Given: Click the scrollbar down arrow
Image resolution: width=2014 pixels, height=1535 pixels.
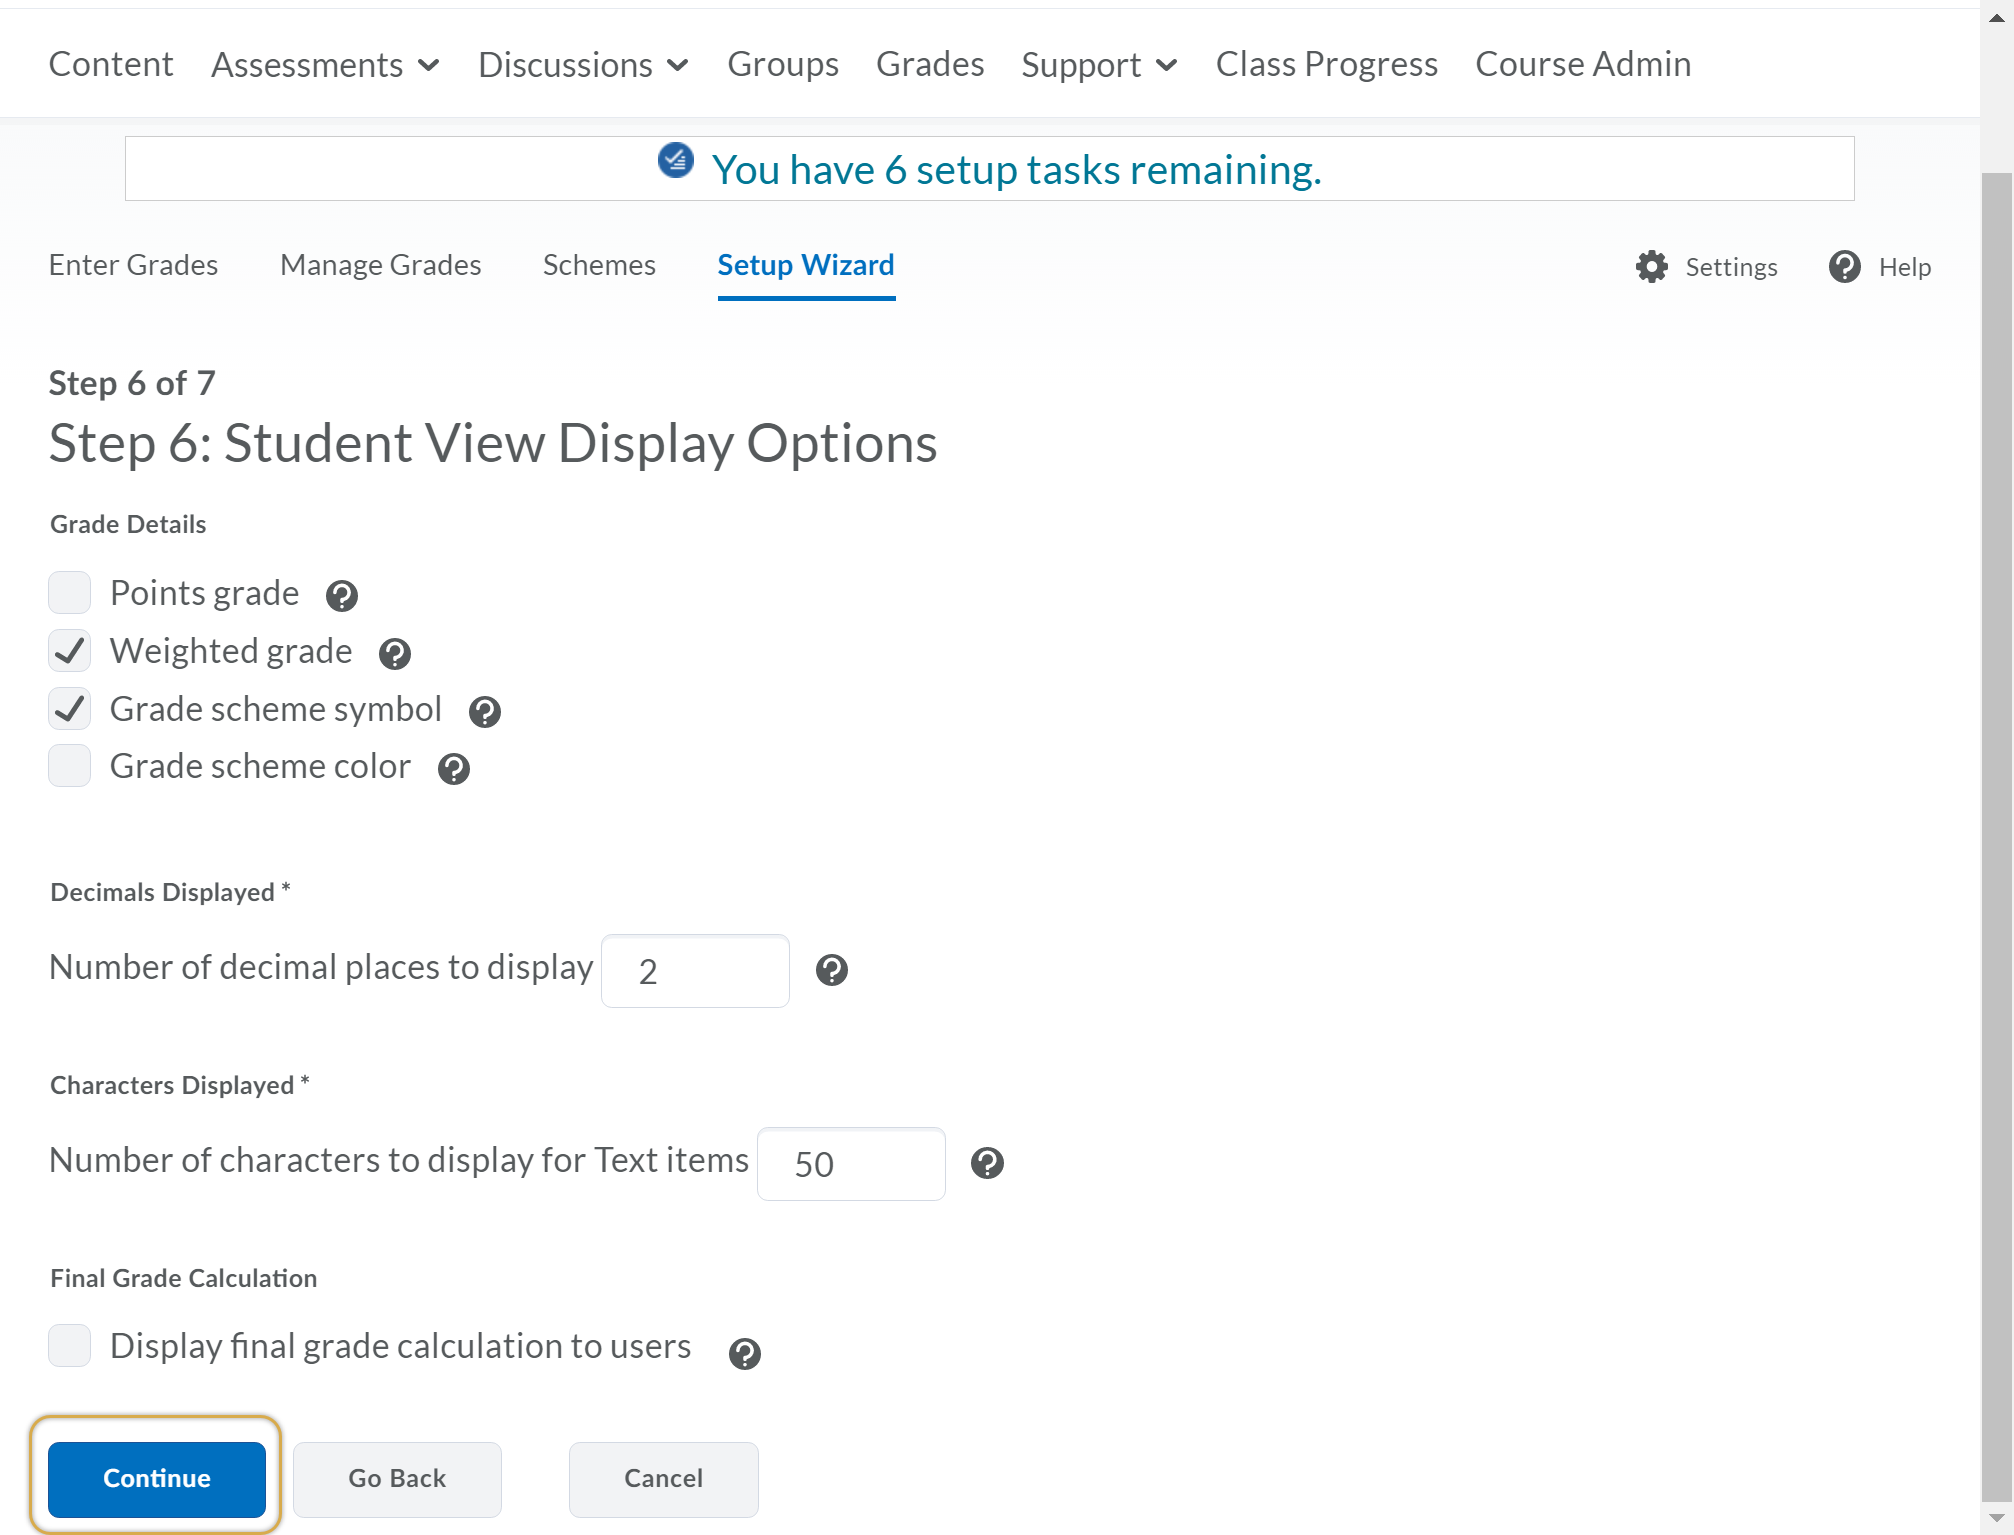Looking at the screenshot, I should click(x=1997, y=1518).
